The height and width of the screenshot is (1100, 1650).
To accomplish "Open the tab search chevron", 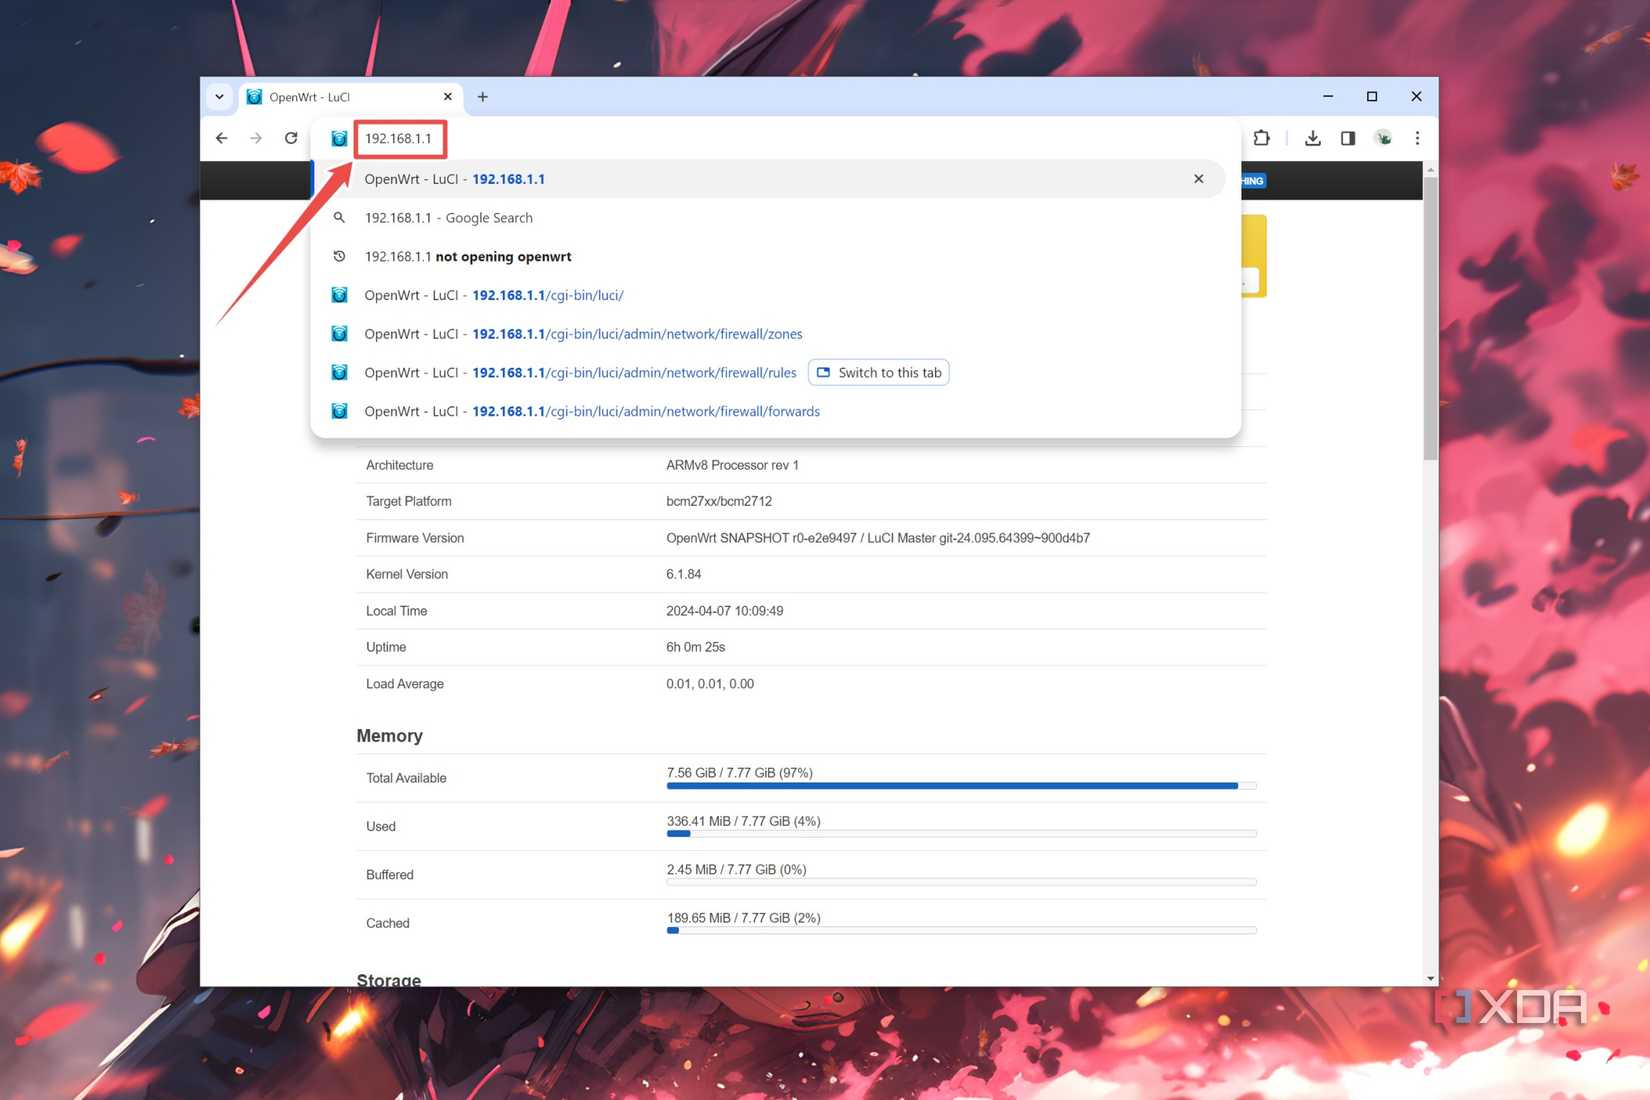I will 219,97.
